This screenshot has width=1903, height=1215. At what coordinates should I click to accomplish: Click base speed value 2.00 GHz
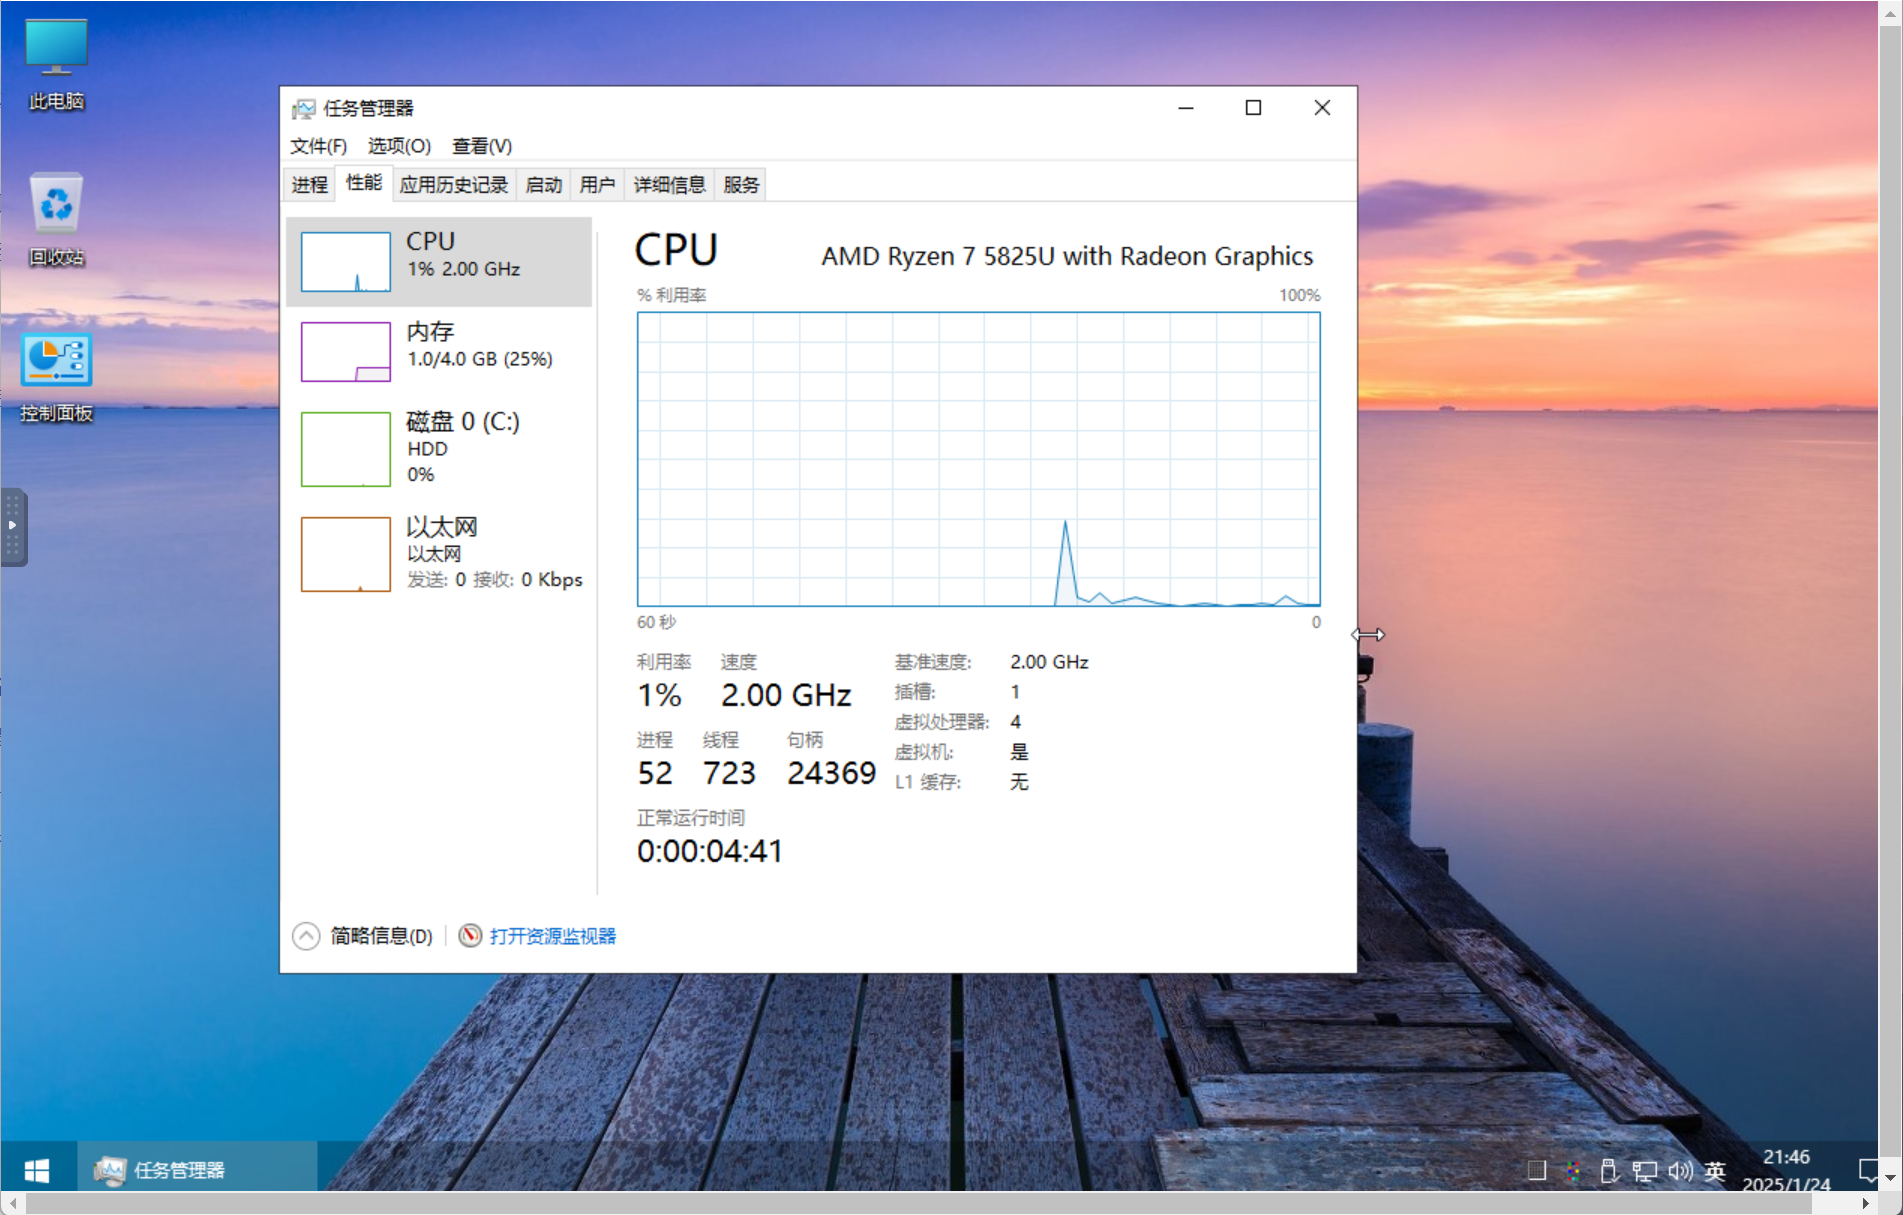pos(1049,662)
